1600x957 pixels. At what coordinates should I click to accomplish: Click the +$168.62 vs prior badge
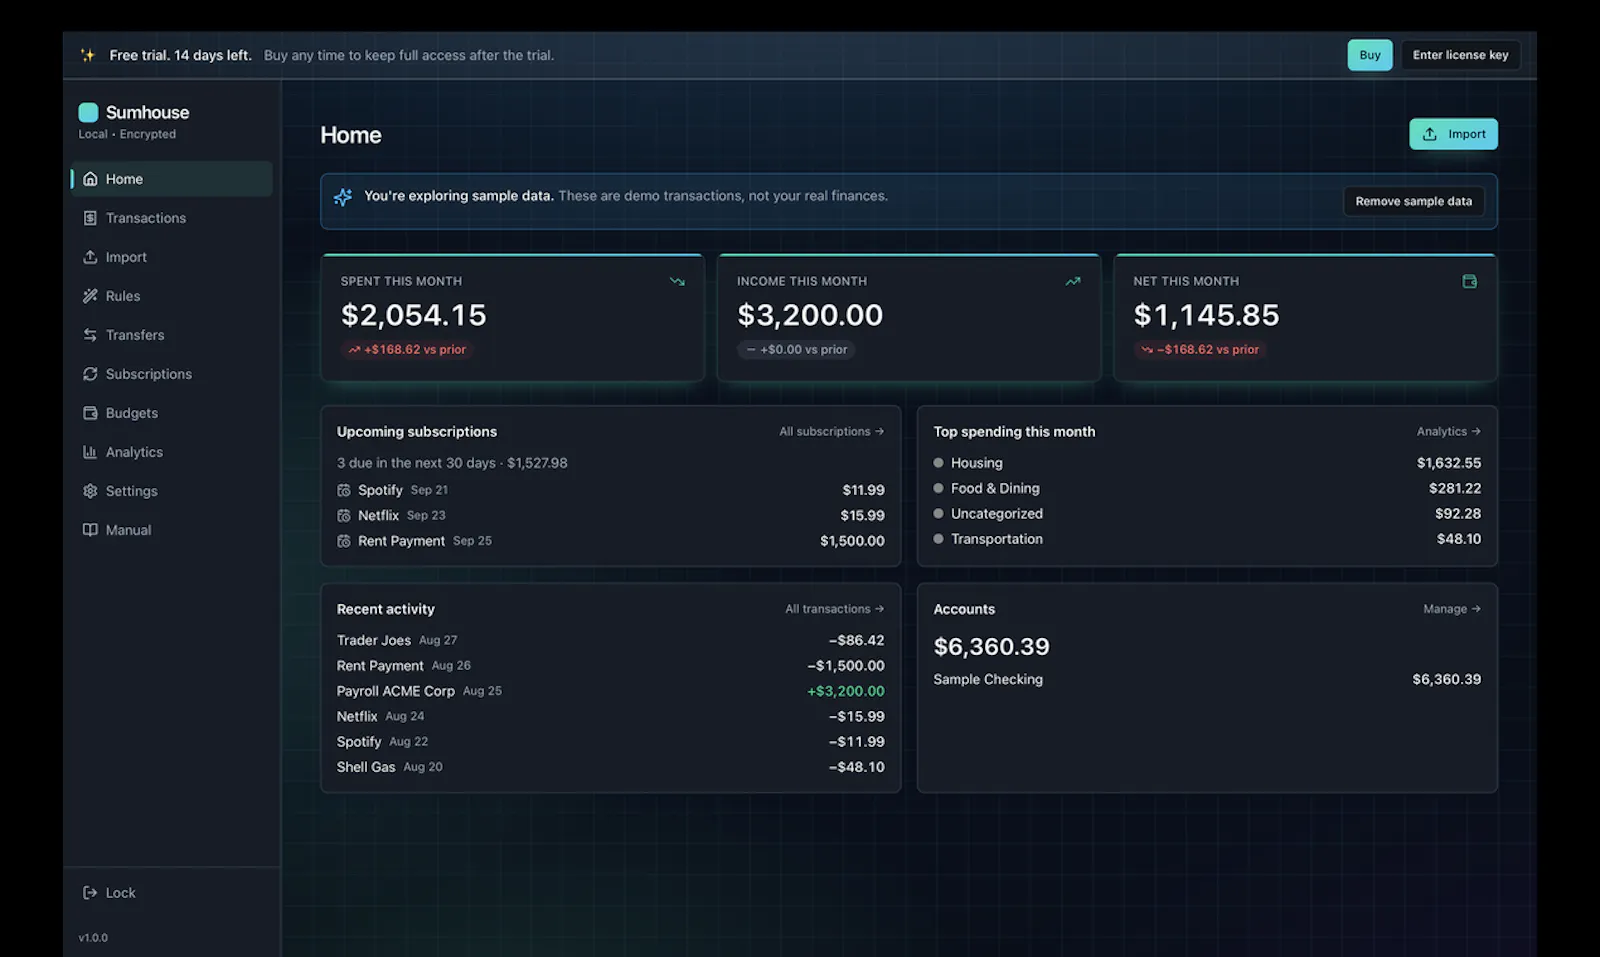click(x=407, y=349)
